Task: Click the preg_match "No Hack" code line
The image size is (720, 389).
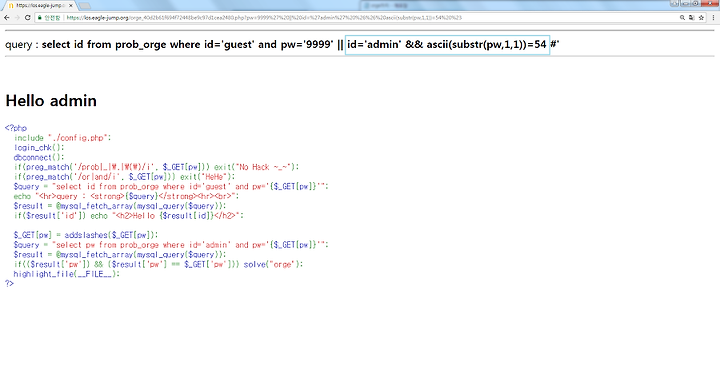Action: (x=156, y=167)
